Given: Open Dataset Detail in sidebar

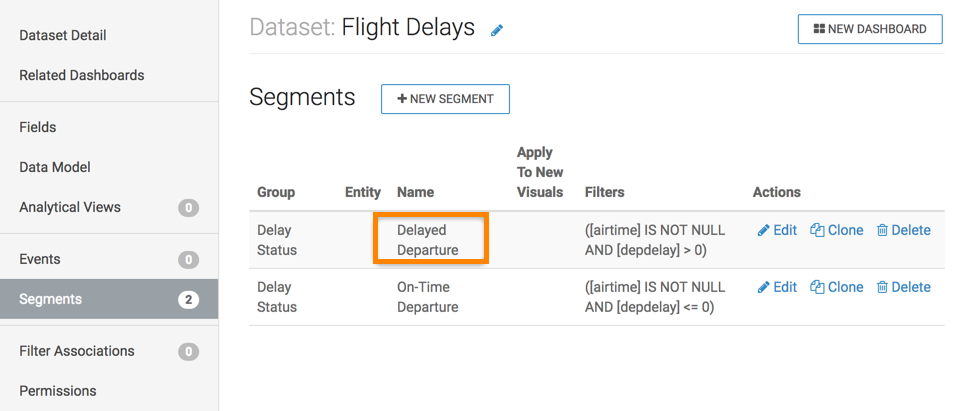Looking at the screenshot, I should (63, 35).
